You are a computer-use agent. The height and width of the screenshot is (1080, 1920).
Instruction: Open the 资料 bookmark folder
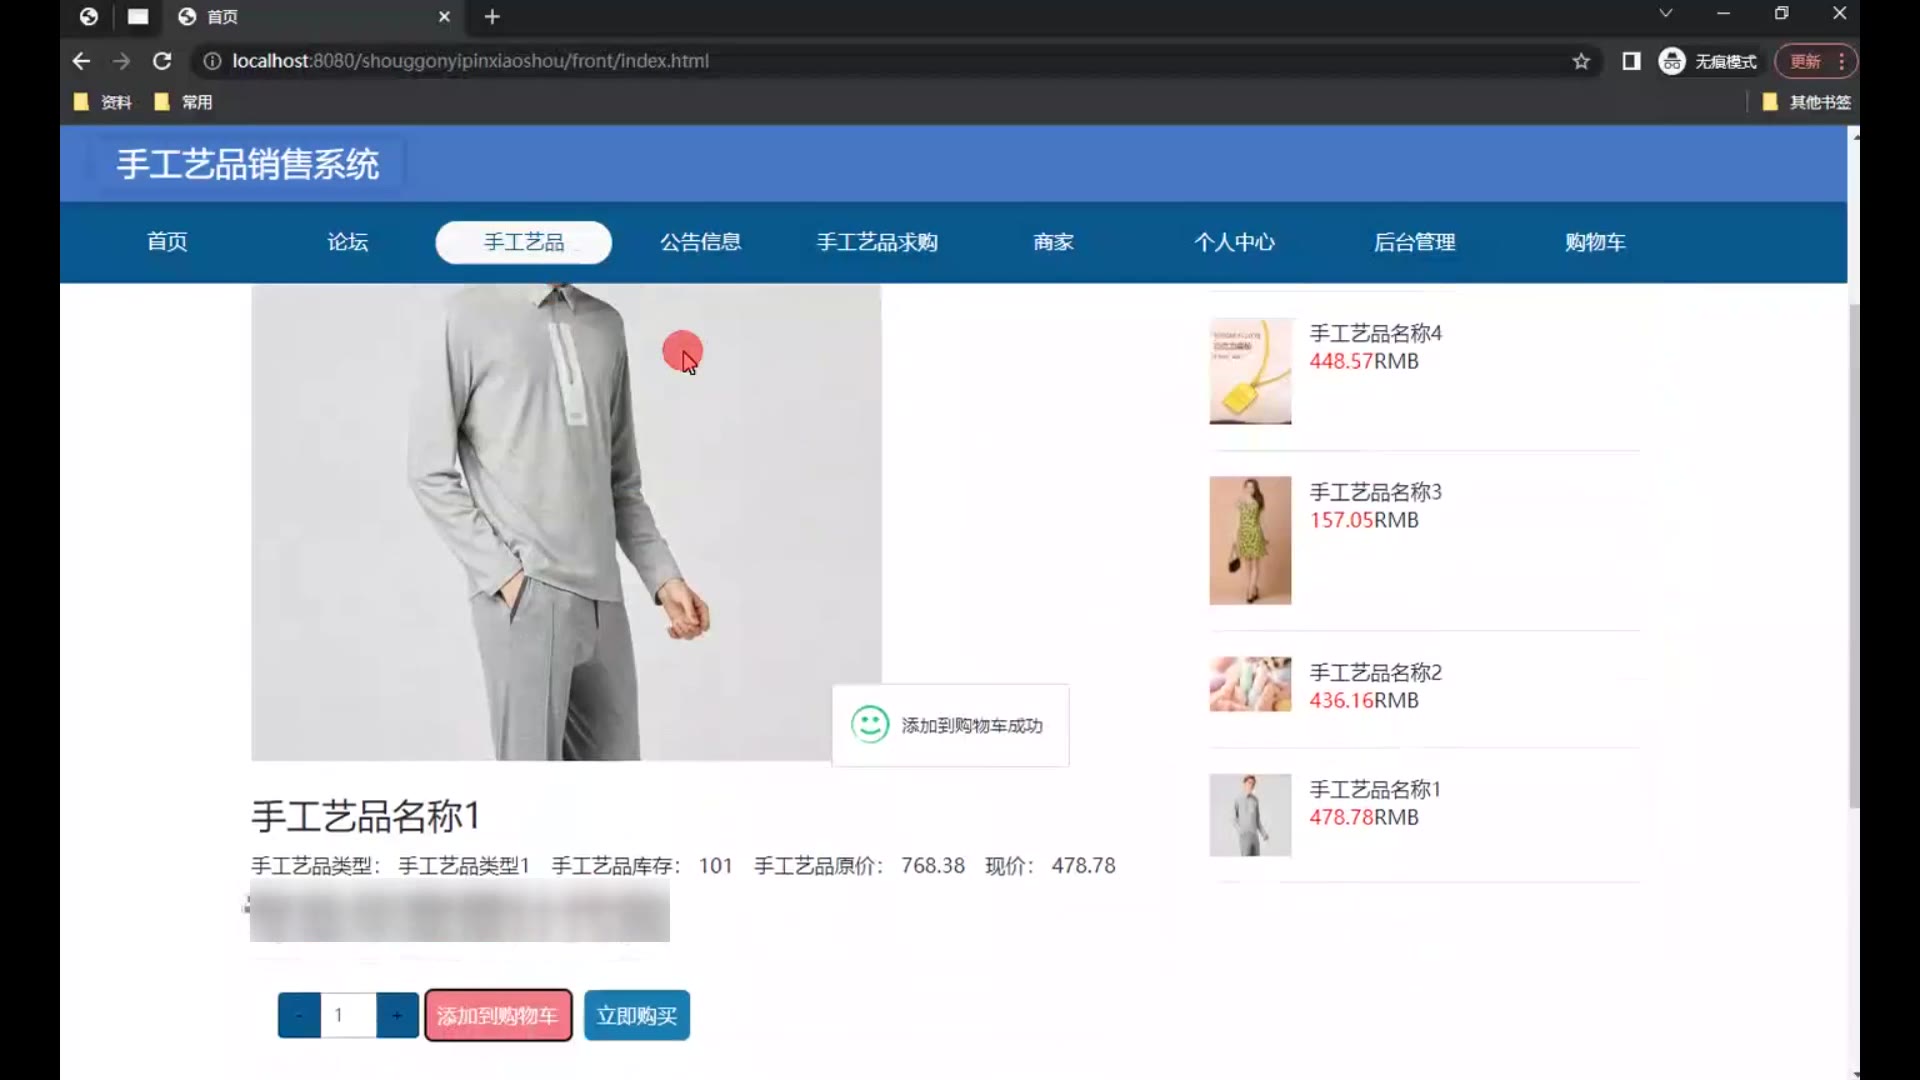tap(104, 102)
